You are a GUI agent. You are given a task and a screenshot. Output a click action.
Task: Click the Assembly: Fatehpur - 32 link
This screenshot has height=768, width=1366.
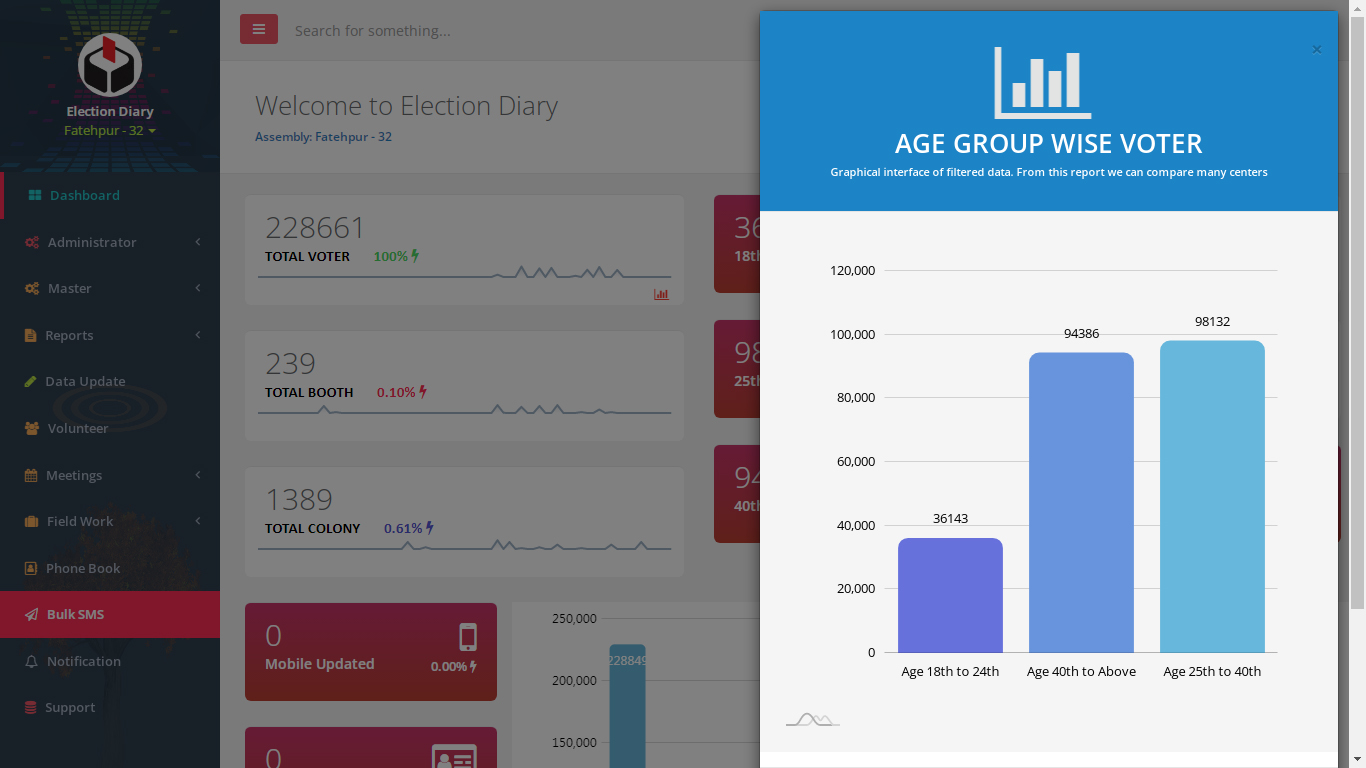point(323,137)
